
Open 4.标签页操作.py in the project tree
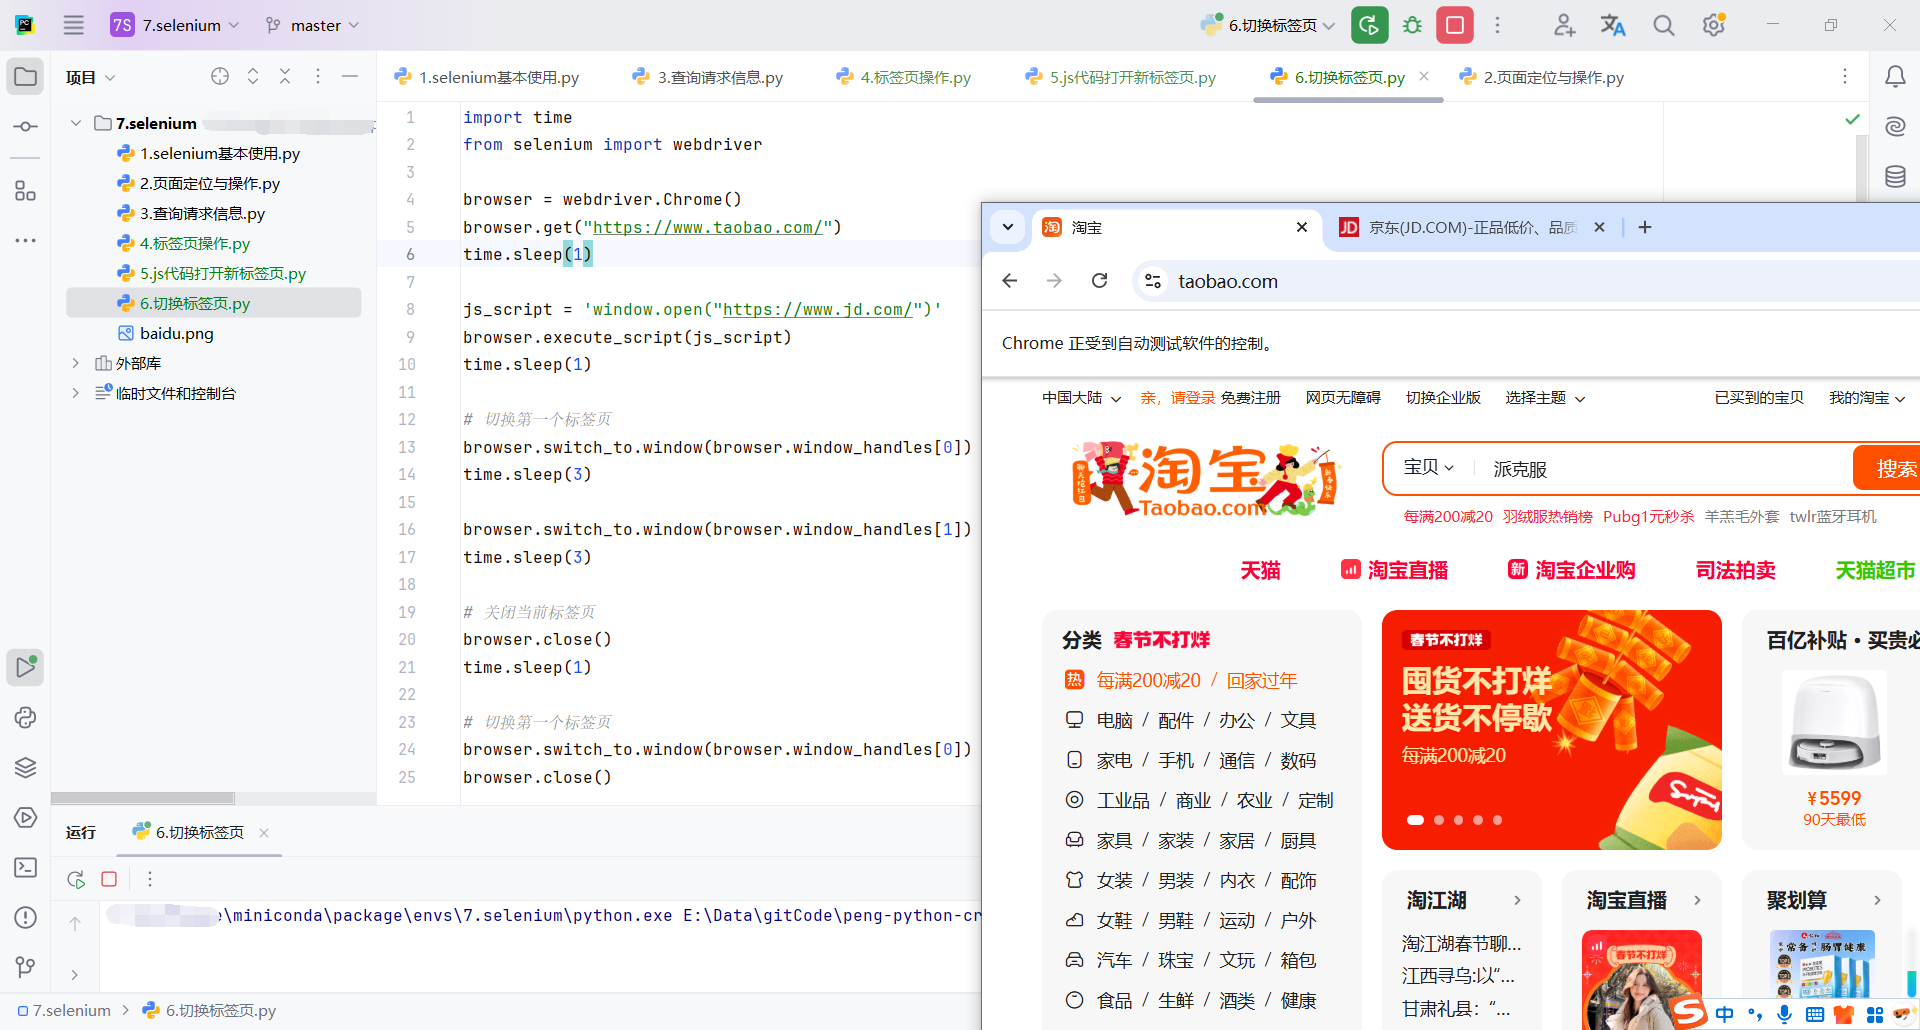tap(184, 243)
